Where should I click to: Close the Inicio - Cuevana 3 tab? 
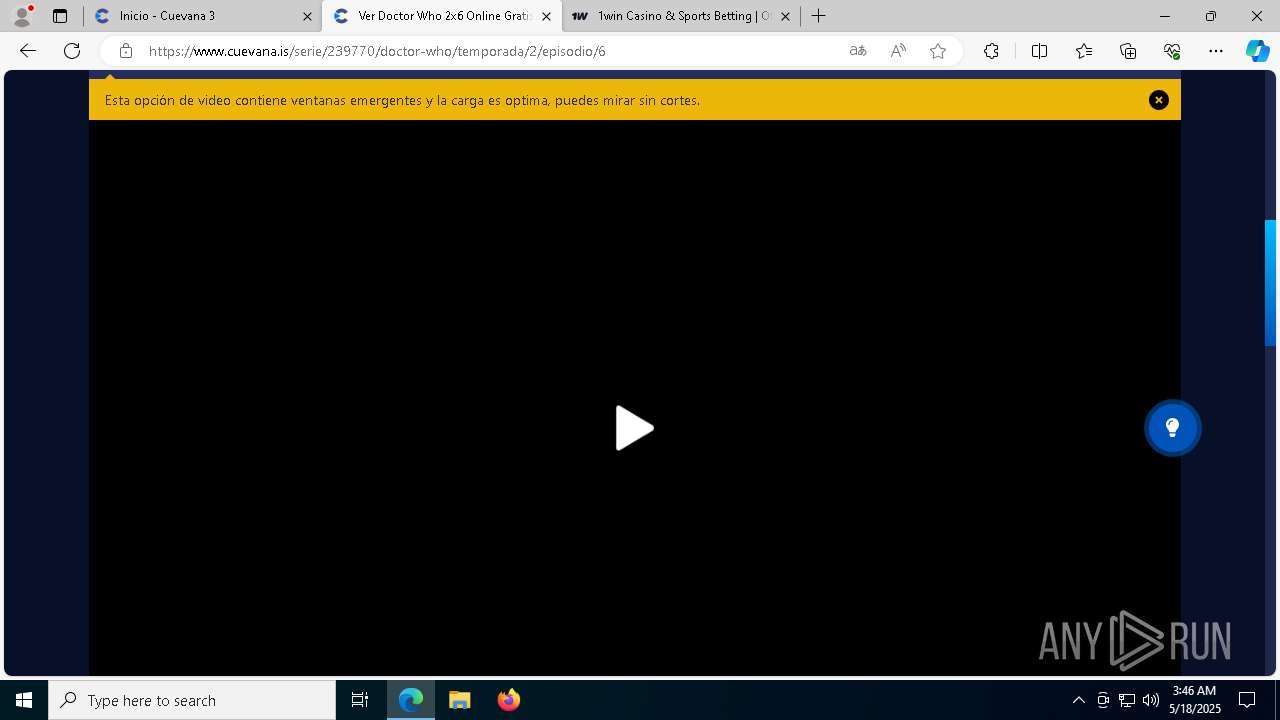tap(307, 16)
